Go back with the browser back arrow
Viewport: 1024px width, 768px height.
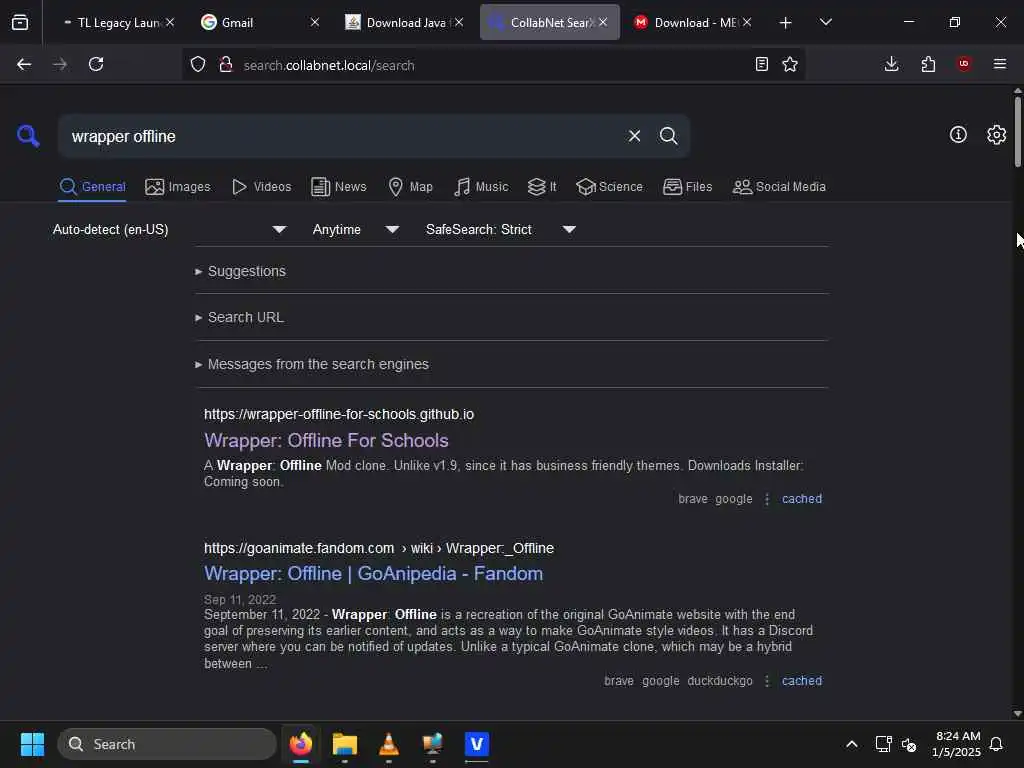point(24,64)
